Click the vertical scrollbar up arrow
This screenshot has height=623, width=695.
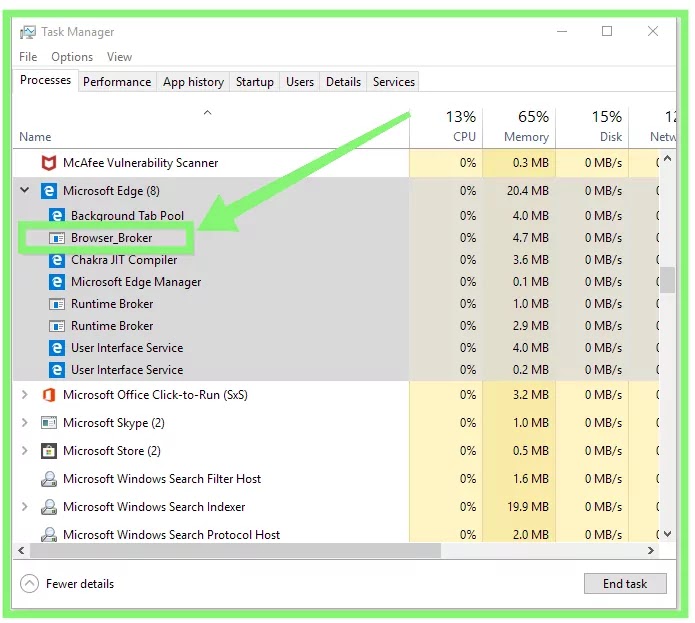(668, 158)
